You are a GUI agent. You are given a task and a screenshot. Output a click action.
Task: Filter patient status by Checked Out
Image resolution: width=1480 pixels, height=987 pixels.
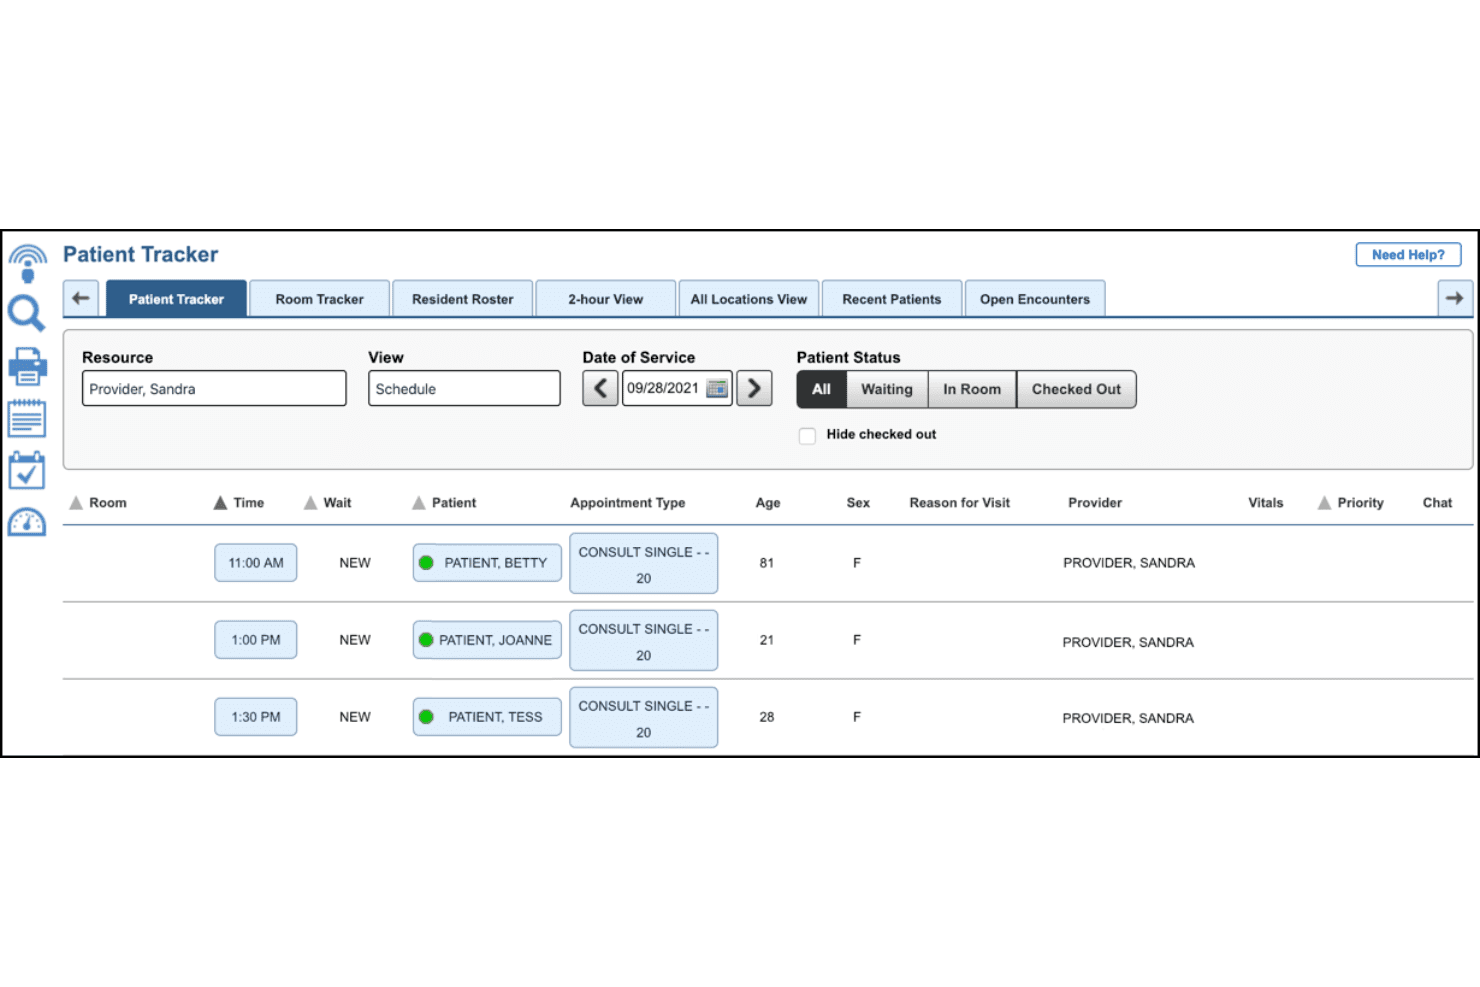[x=1076, y=389]
